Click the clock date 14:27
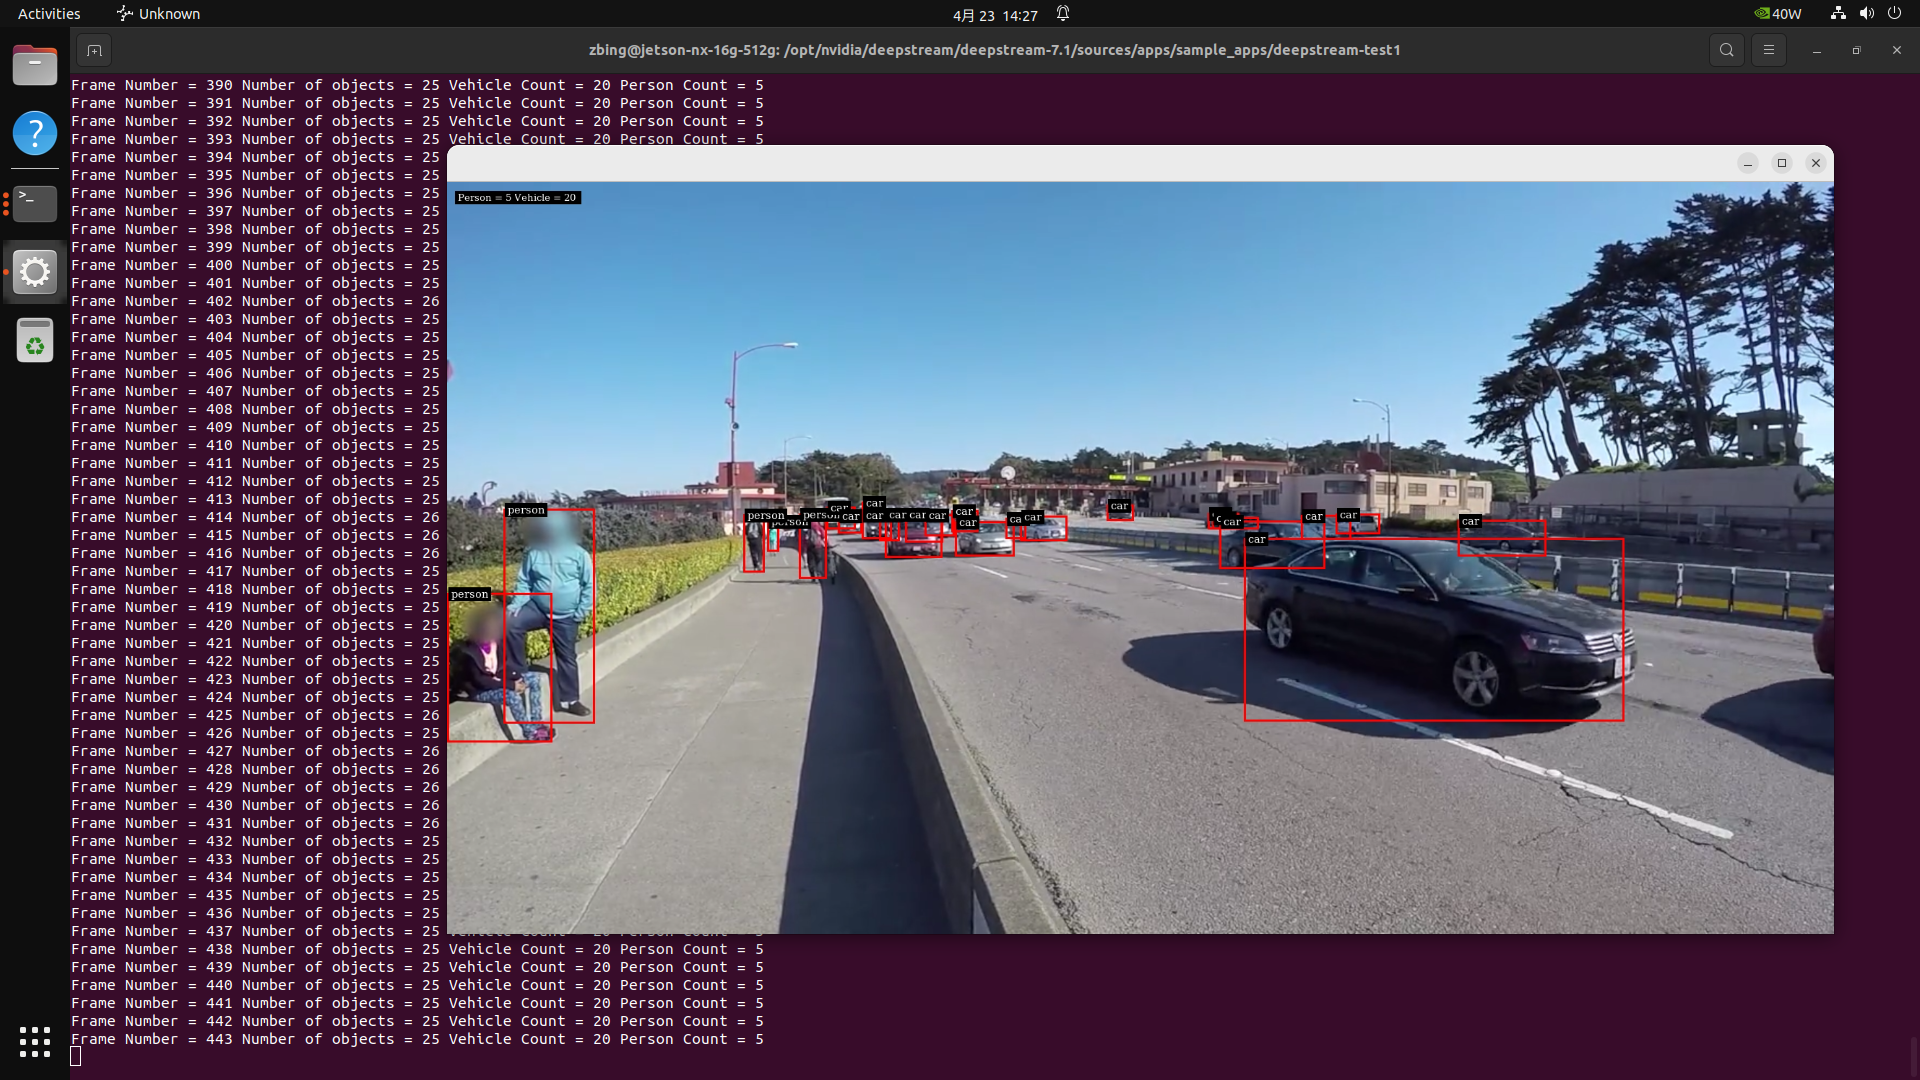1920x1080 pixels. tap(995, 15)
